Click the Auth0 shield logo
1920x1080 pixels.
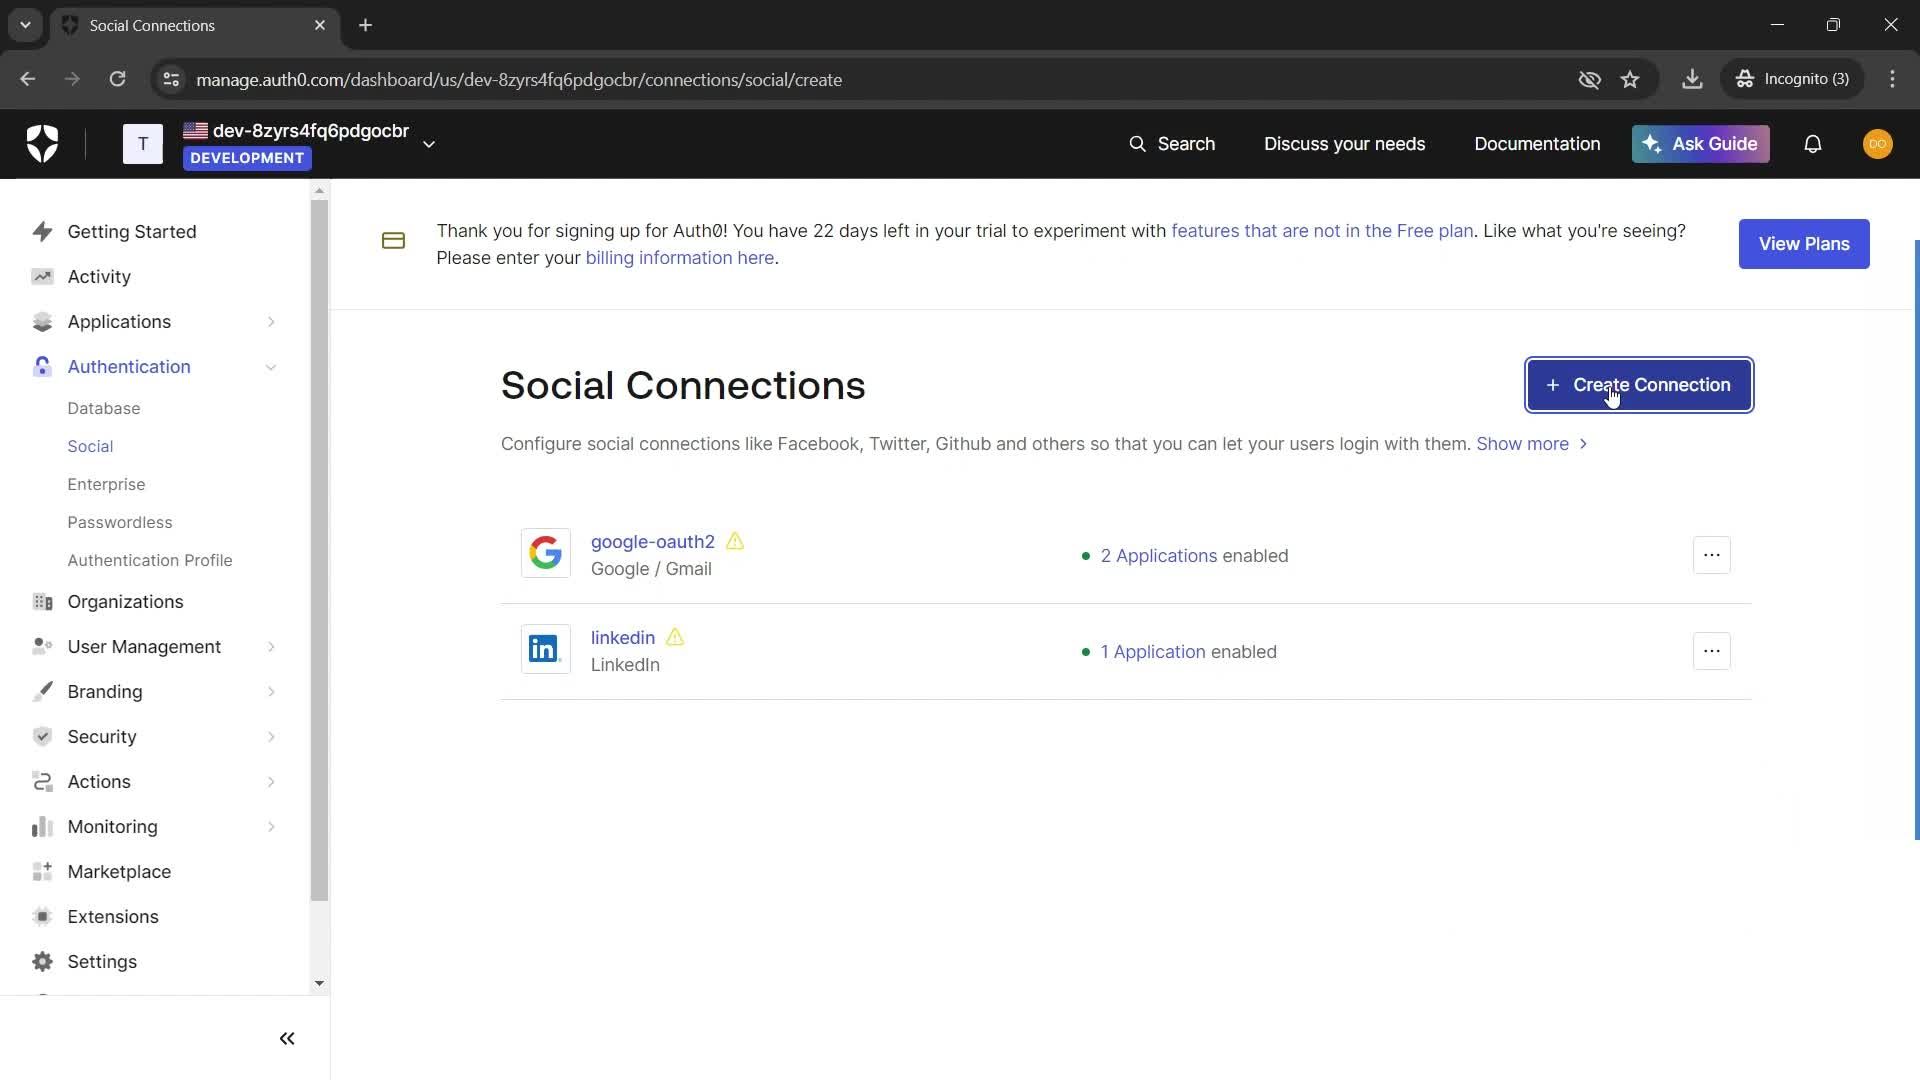[42, 144]
